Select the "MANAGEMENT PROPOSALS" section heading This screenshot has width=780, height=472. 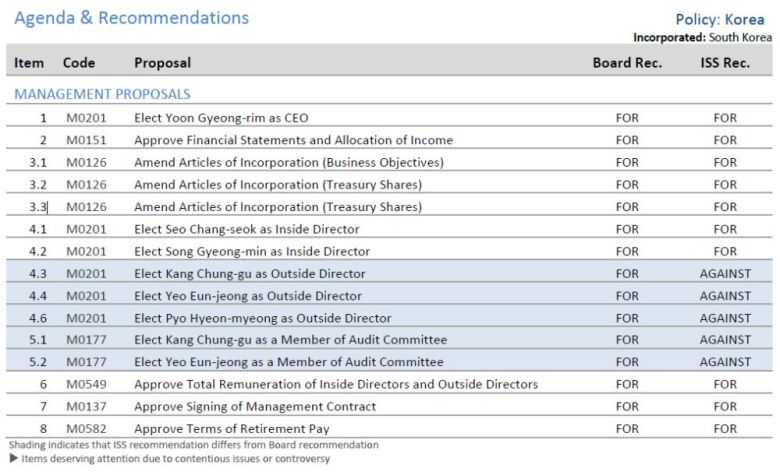102,94
